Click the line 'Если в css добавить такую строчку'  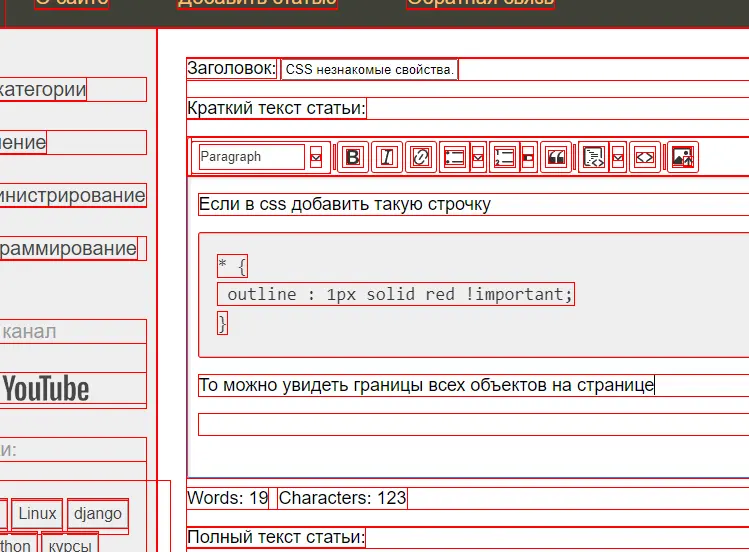pos(344,204)
